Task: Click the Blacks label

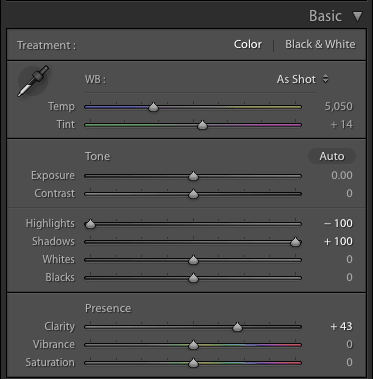Action: (60, 277)
